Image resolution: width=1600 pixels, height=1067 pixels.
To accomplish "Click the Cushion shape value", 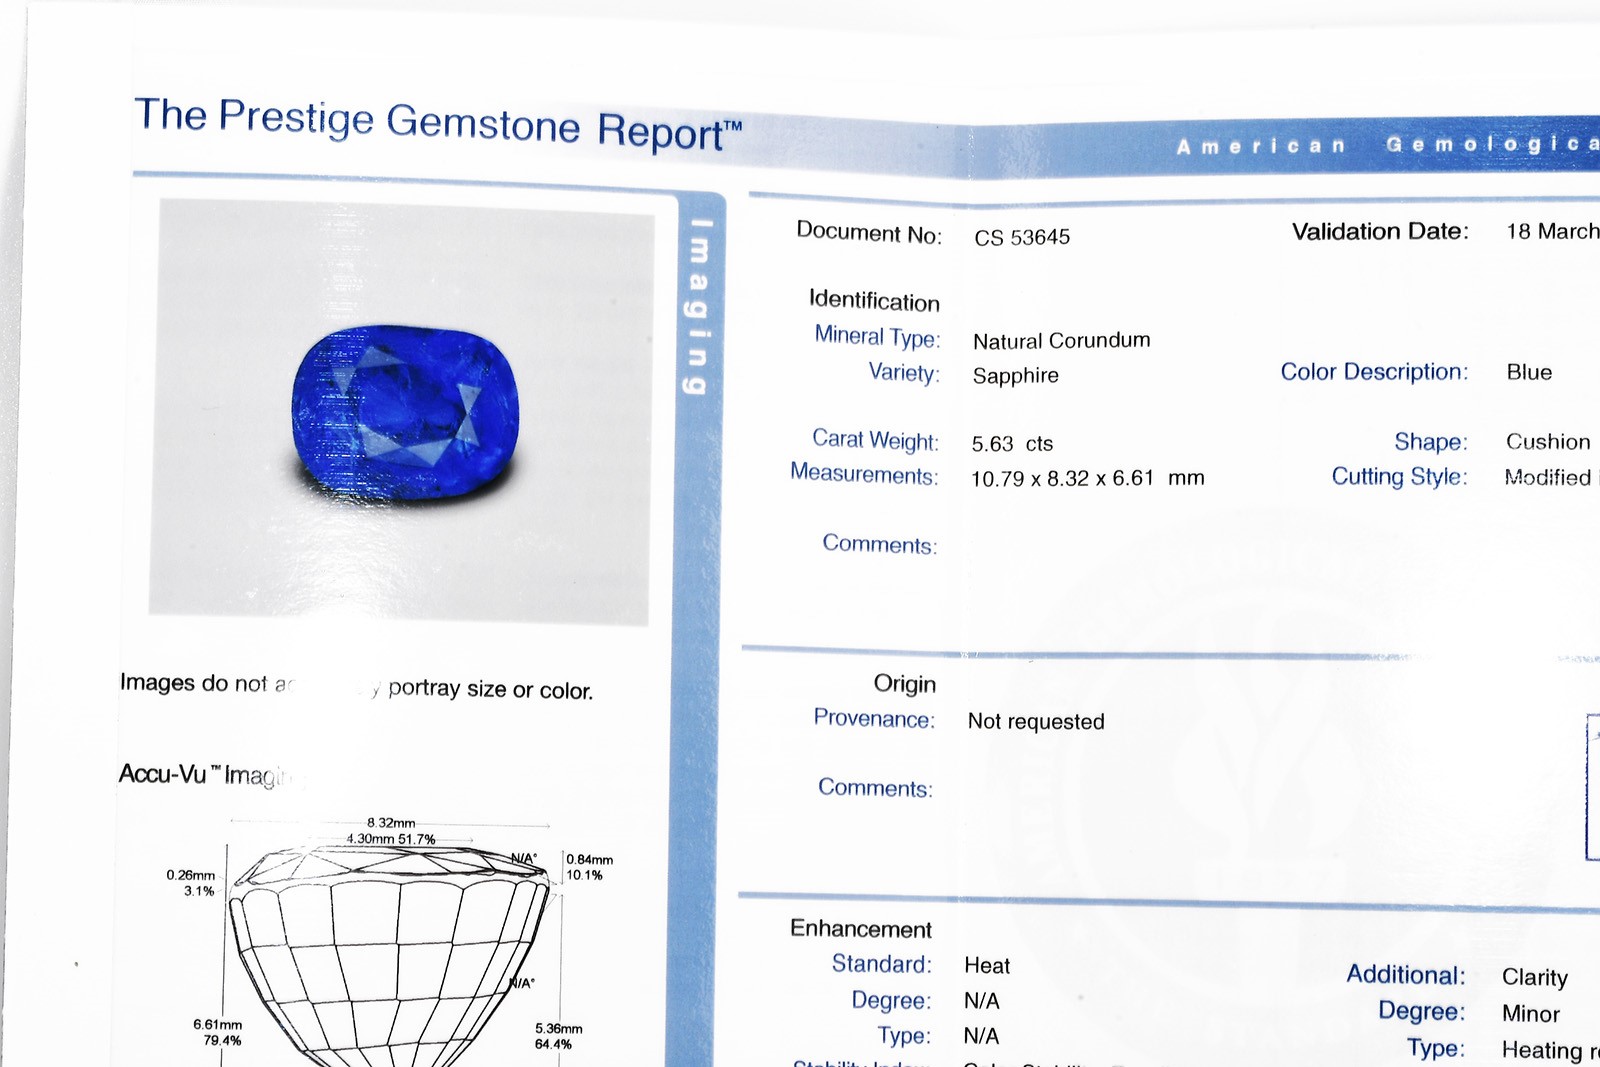I will coord(1547,442).
